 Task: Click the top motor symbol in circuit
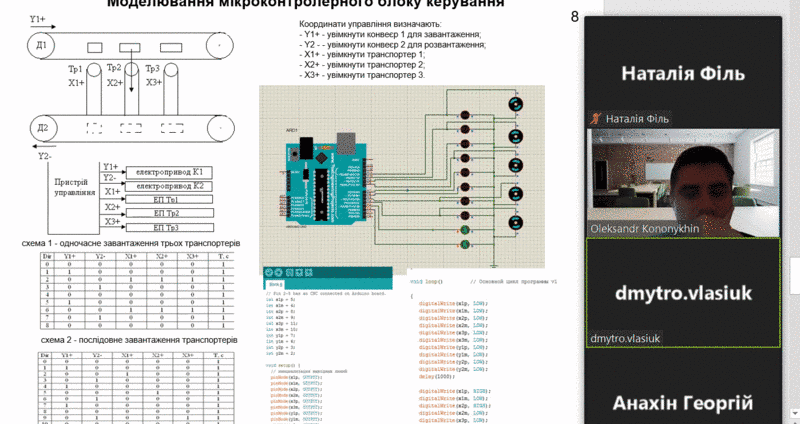pyautogui.click(x=516, y=105)
